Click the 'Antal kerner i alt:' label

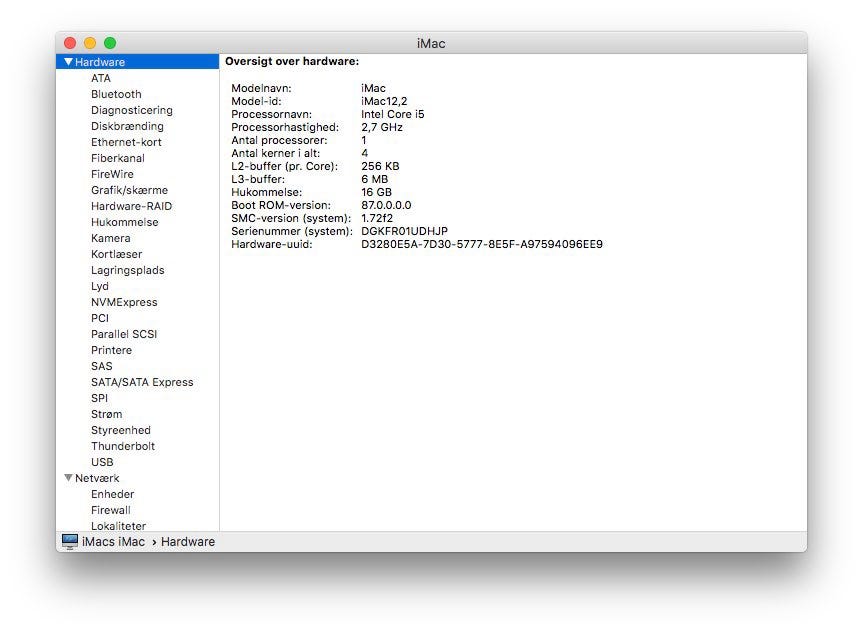coord(276,153)
